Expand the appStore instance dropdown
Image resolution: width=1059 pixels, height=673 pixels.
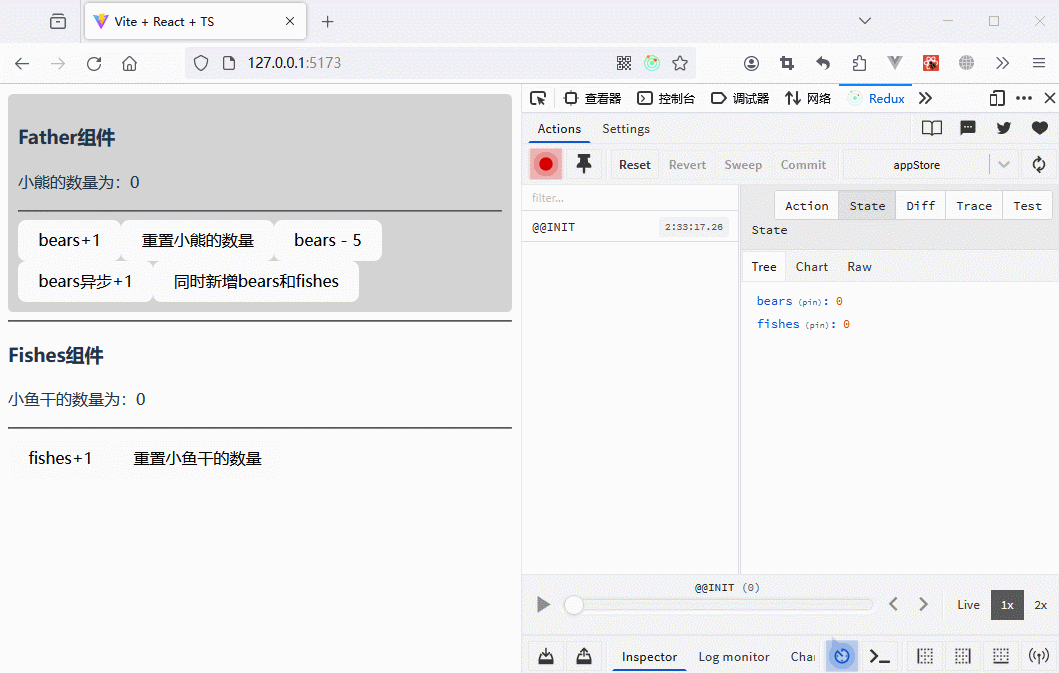pos(1004,165)
